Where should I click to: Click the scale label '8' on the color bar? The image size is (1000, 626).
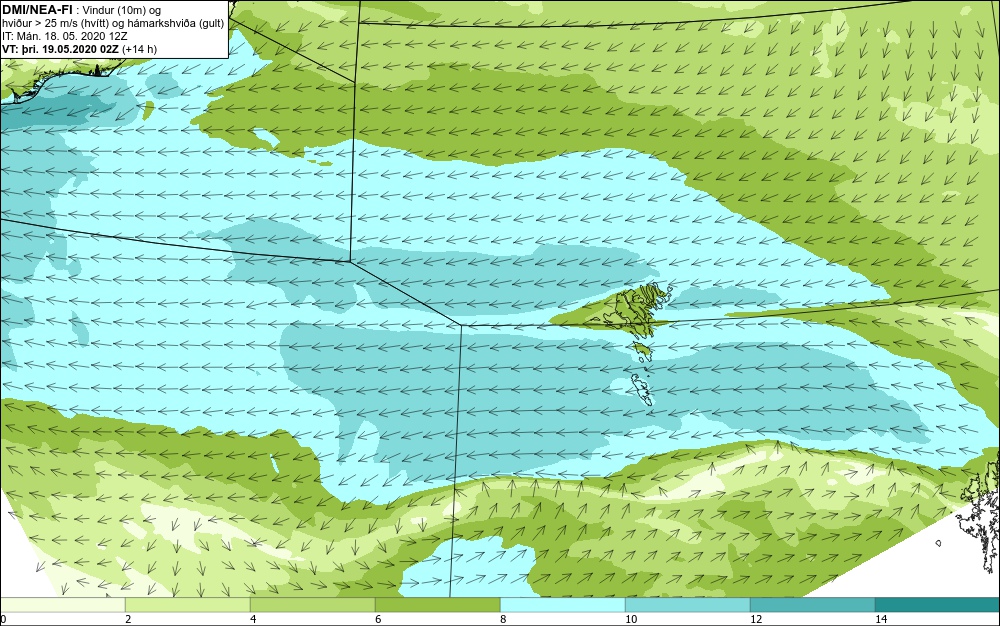(x=503, y=619)
